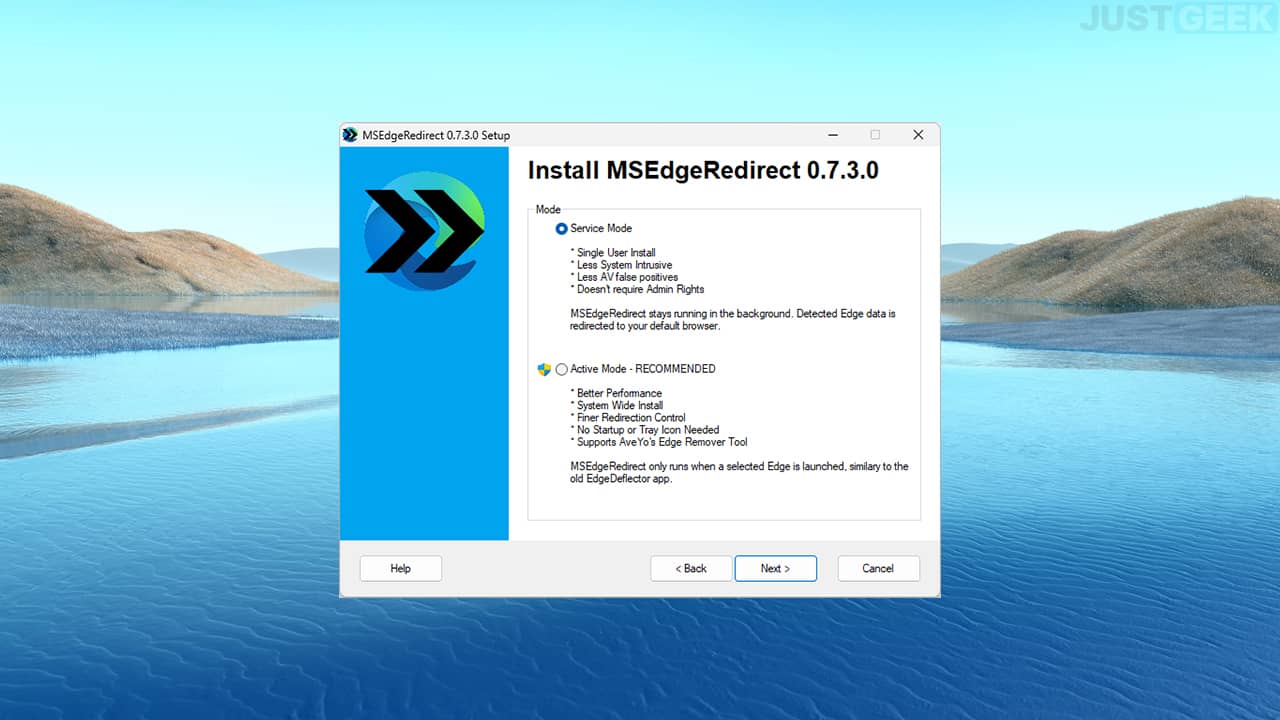
Task: Click the "Install MSEdgeRedirect 0.7.3.0" heading
Action: (x=703, y=170)
